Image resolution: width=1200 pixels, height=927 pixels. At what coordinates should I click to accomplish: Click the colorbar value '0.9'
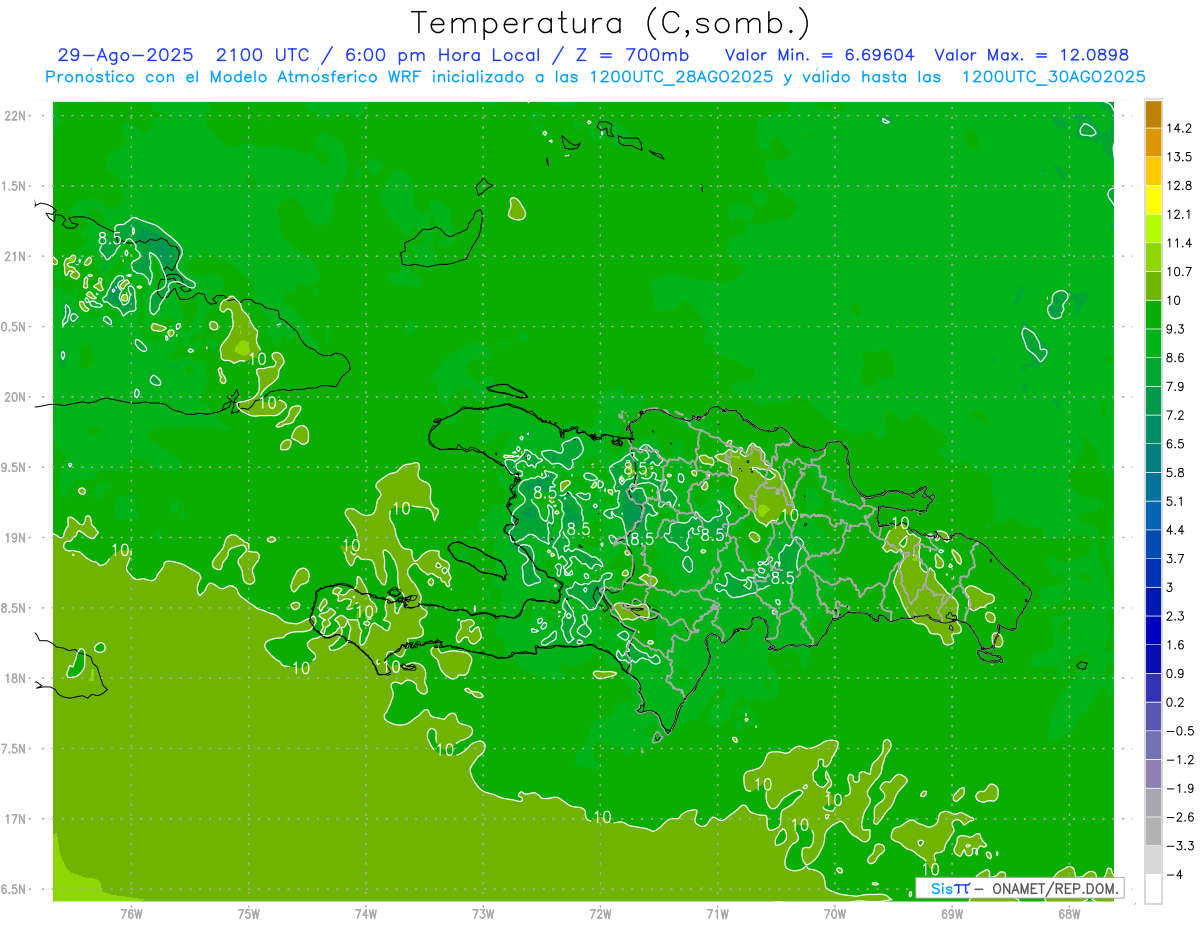pos(1176,674)
